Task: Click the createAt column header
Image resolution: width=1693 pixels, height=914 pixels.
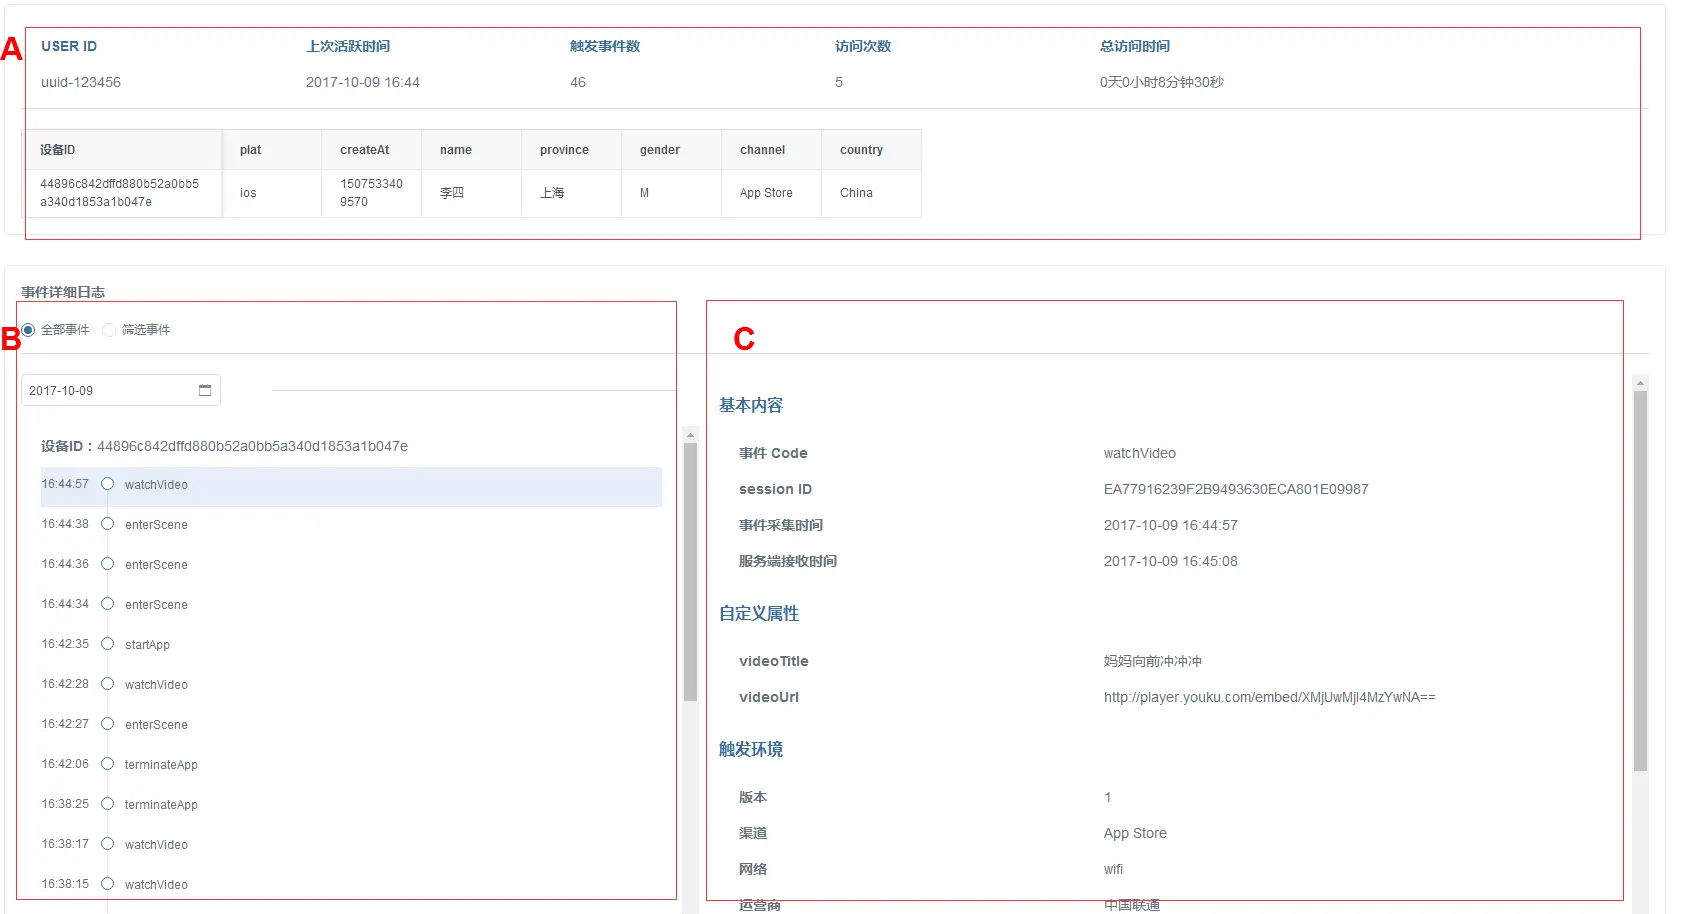Action: click(x=372, y=150)
